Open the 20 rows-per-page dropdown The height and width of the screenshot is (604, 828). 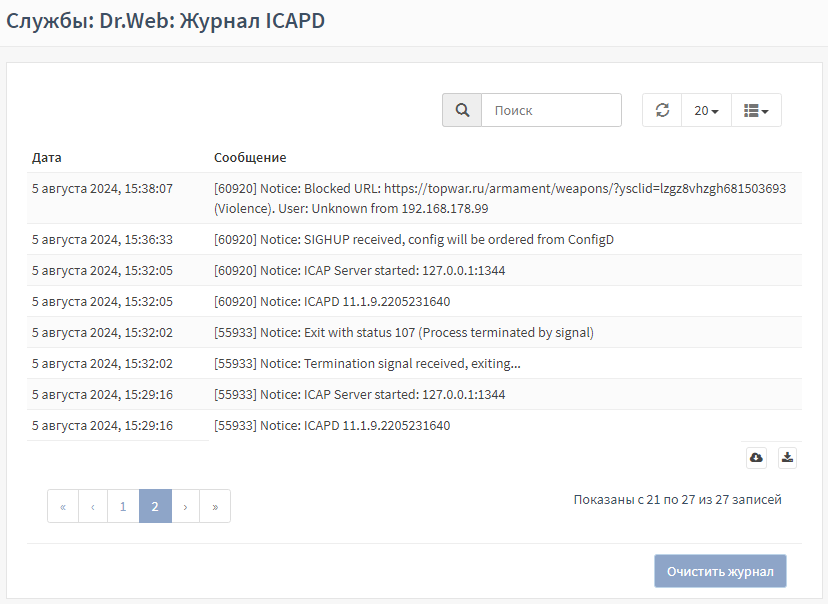click(706, 110)
